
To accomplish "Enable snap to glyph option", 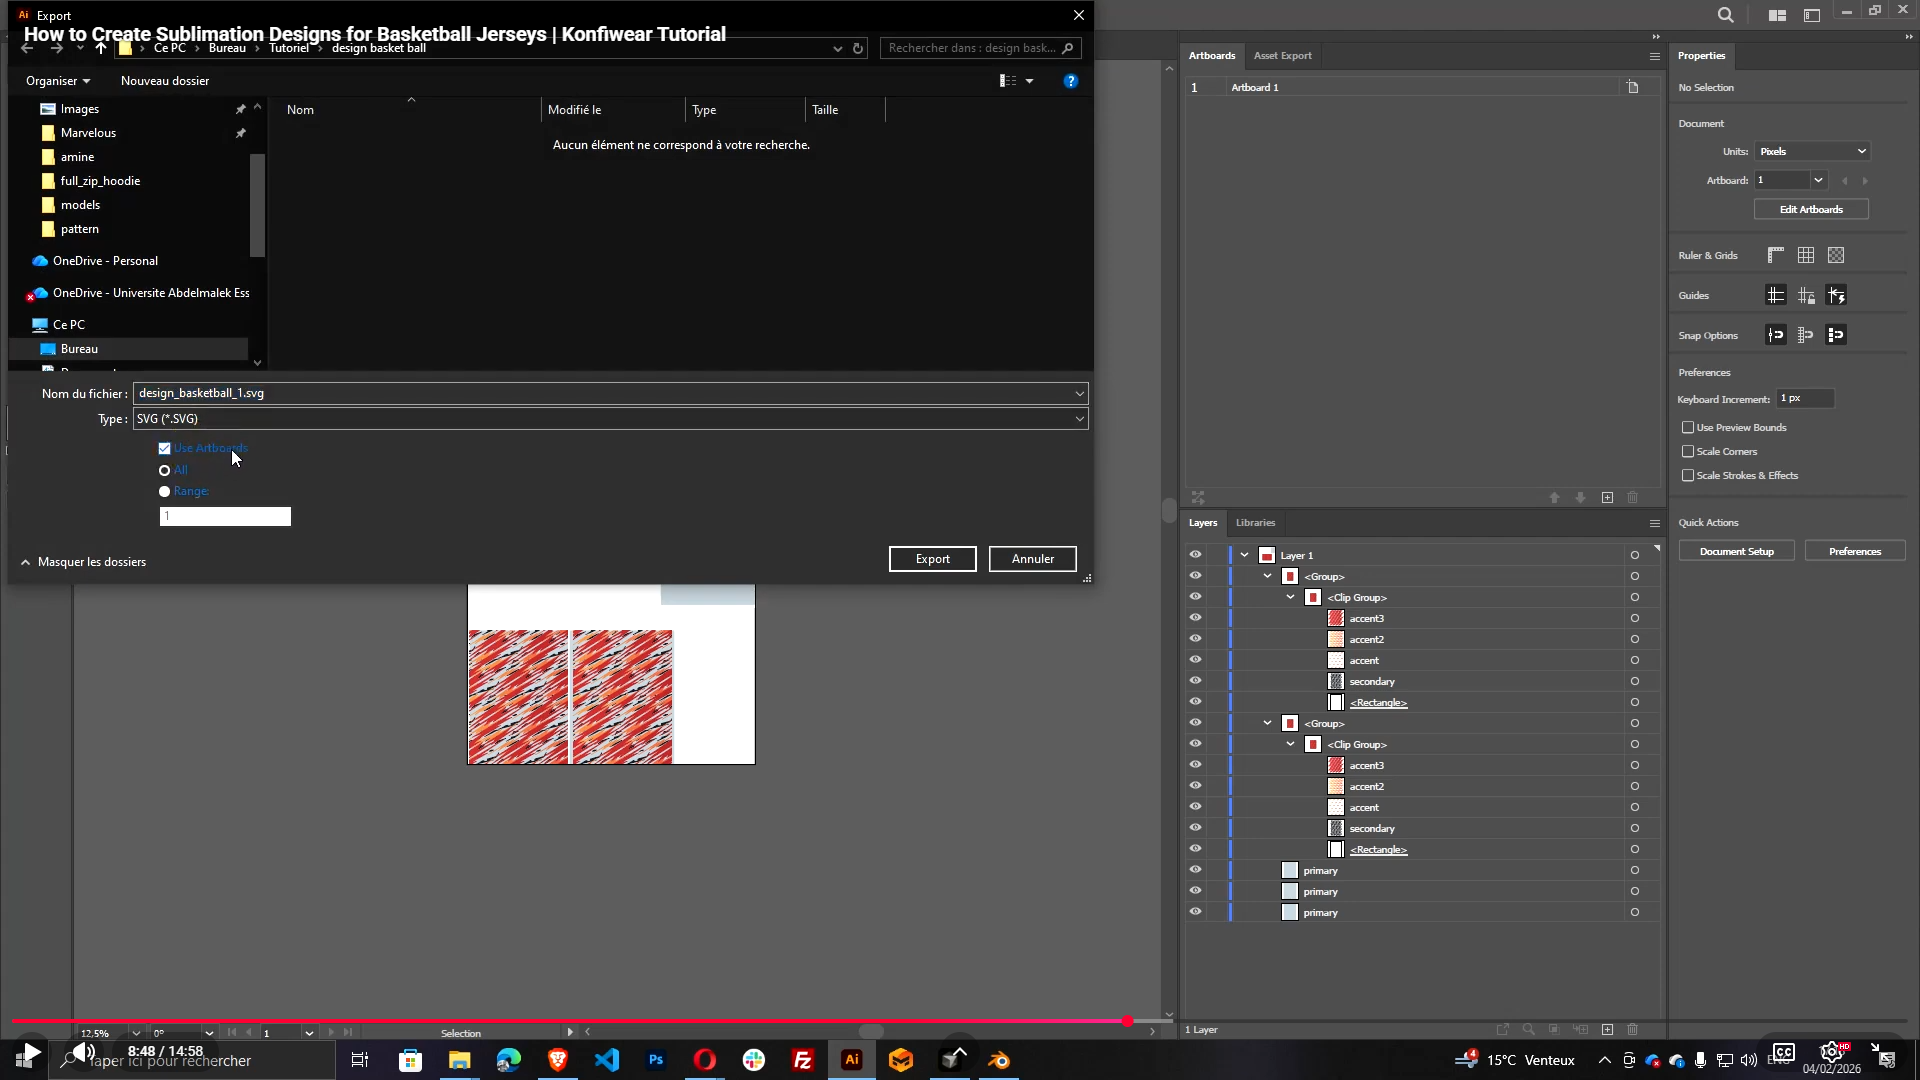I will click(x=1836, y=335).
